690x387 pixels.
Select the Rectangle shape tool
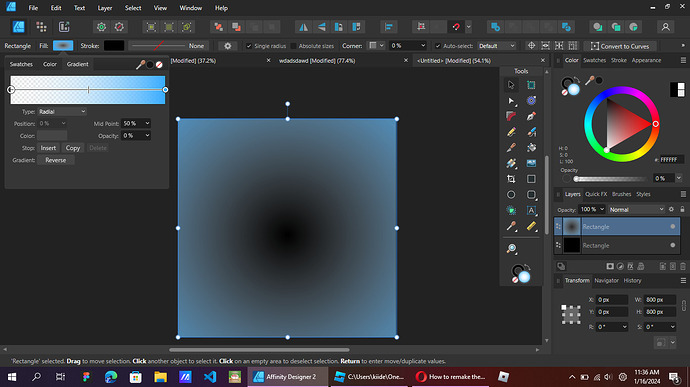pos(531,179)
